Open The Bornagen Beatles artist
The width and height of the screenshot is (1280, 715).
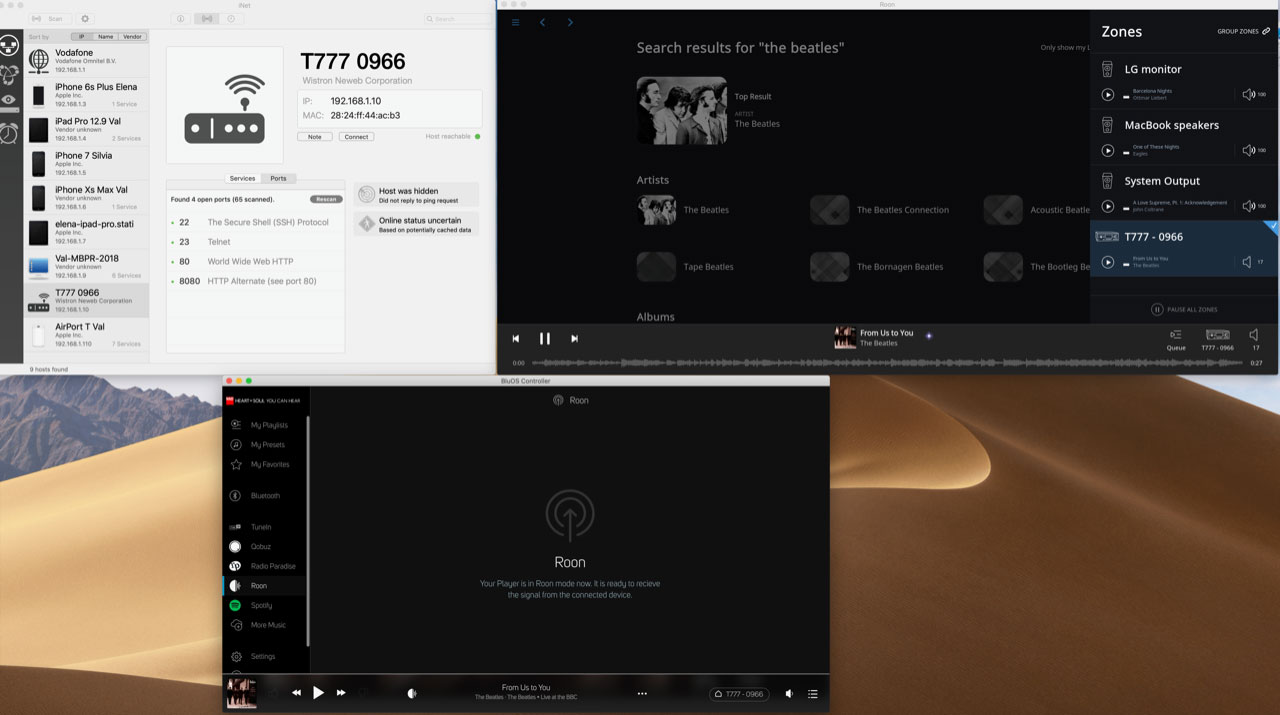tap(876, 267)
